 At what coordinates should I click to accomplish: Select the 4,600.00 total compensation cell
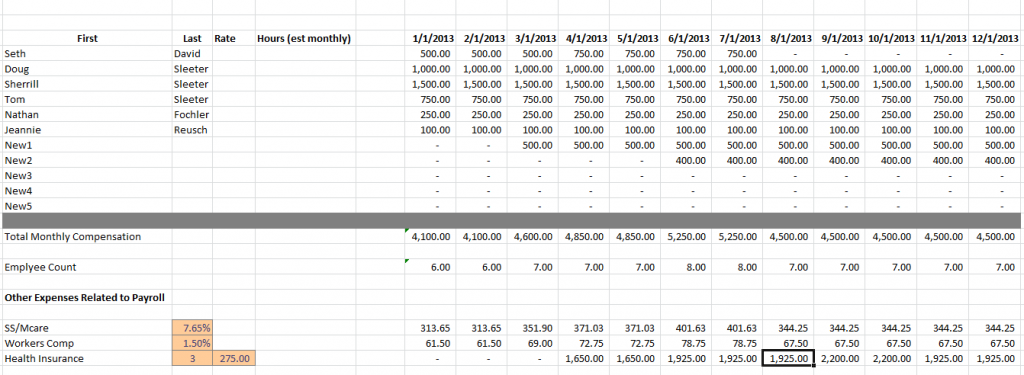532,236
